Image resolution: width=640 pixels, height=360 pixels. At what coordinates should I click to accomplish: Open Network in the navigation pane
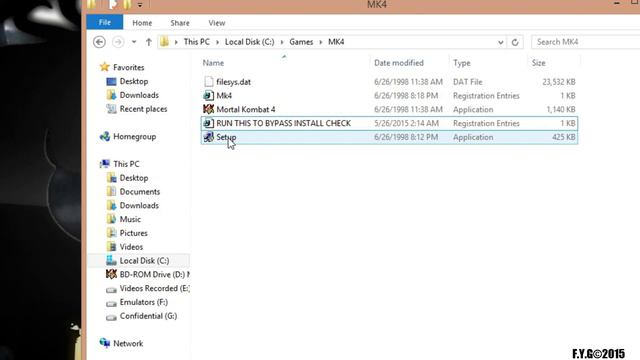tap(128, 344)
